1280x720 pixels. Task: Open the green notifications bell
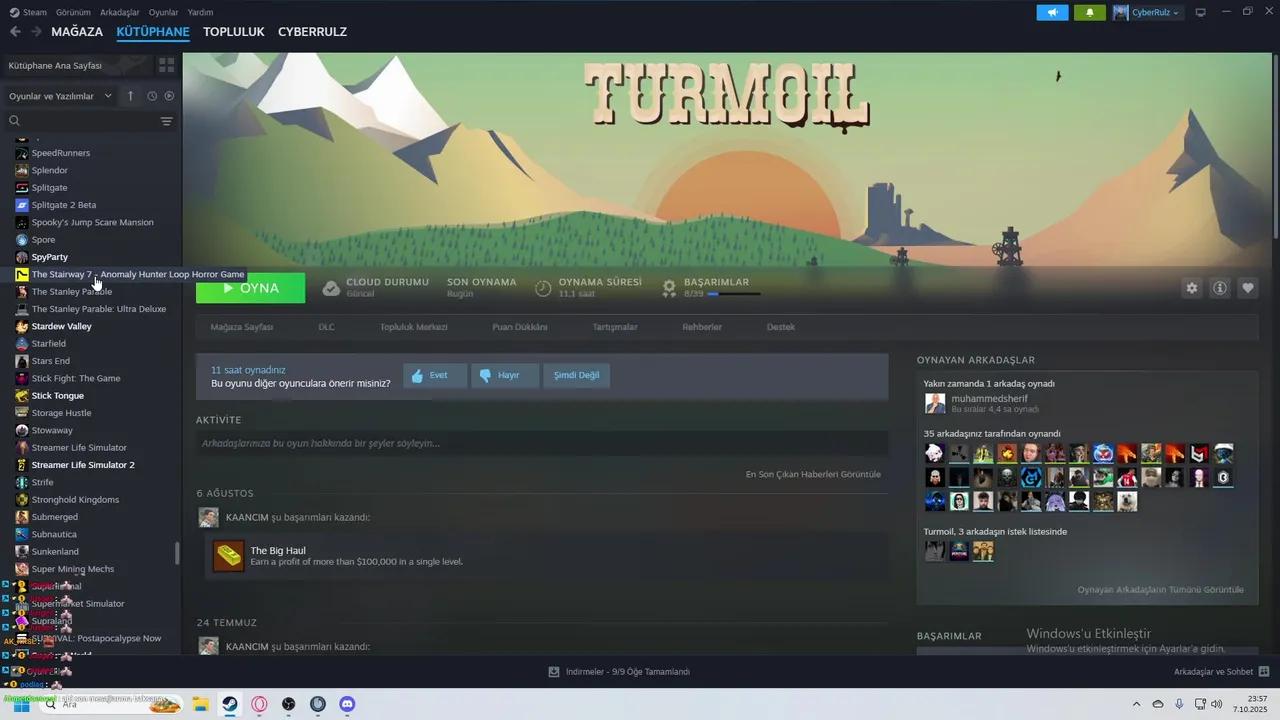(x=1089, y=12)
